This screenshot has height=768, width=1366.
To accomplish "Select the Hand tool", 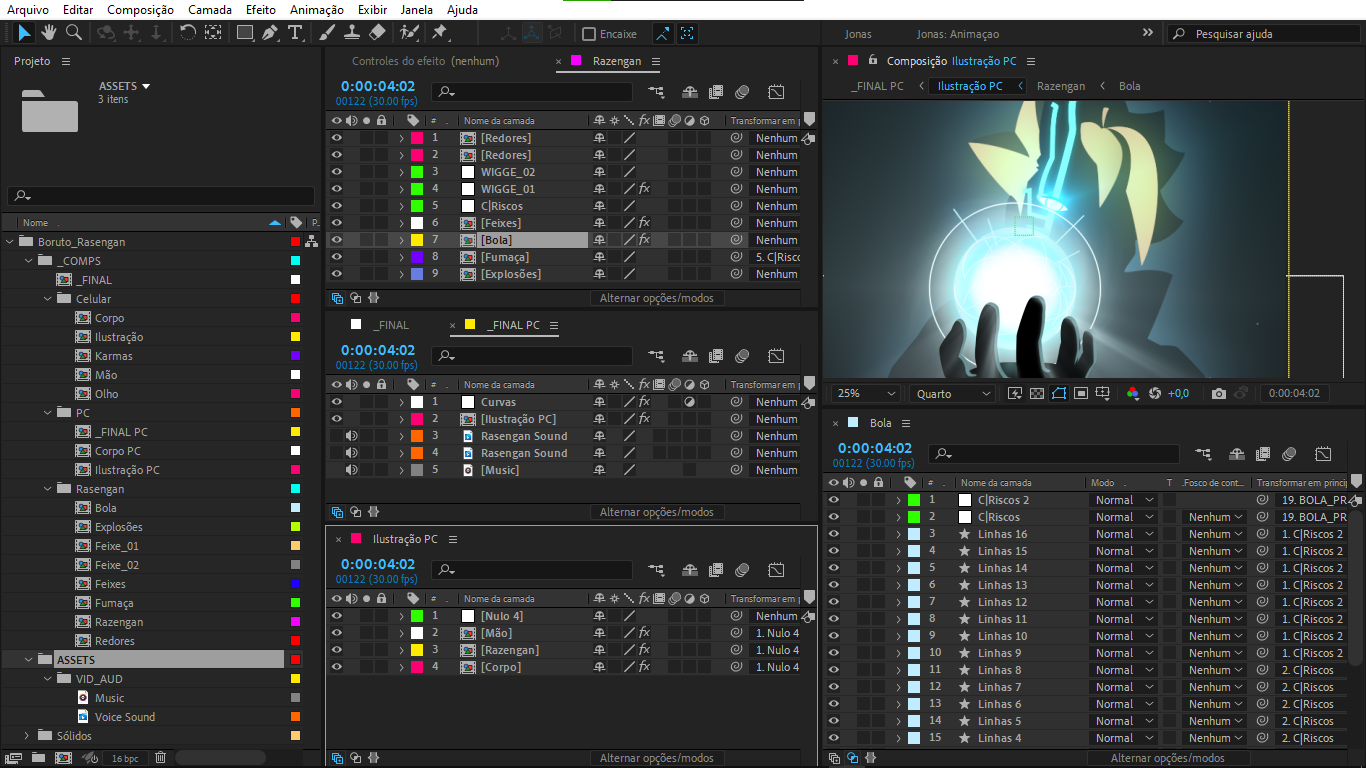I will [49, 33].
